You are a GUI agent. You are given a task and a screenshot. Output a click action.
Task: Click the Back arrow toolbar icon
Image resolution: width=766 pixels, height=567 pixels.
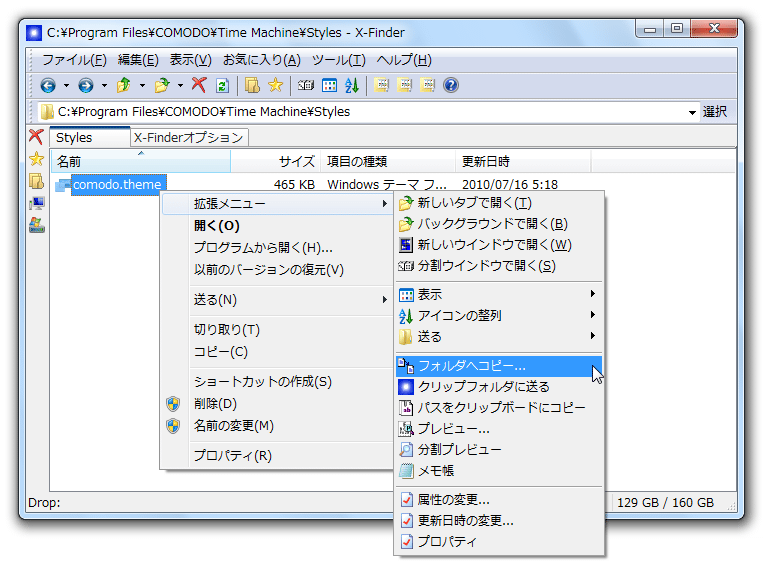48,86
